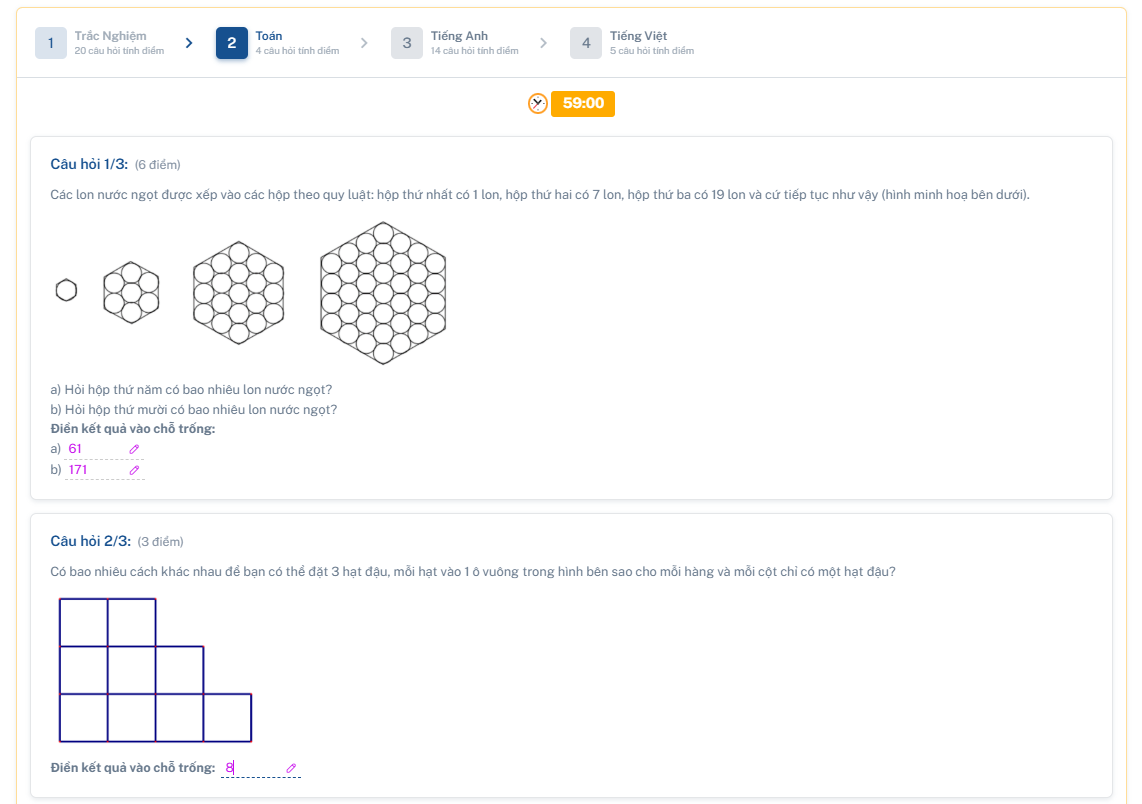Click pencil icon next to answer 61
1142x804 pixels.
pyautogui.click(x=134, y=449)
